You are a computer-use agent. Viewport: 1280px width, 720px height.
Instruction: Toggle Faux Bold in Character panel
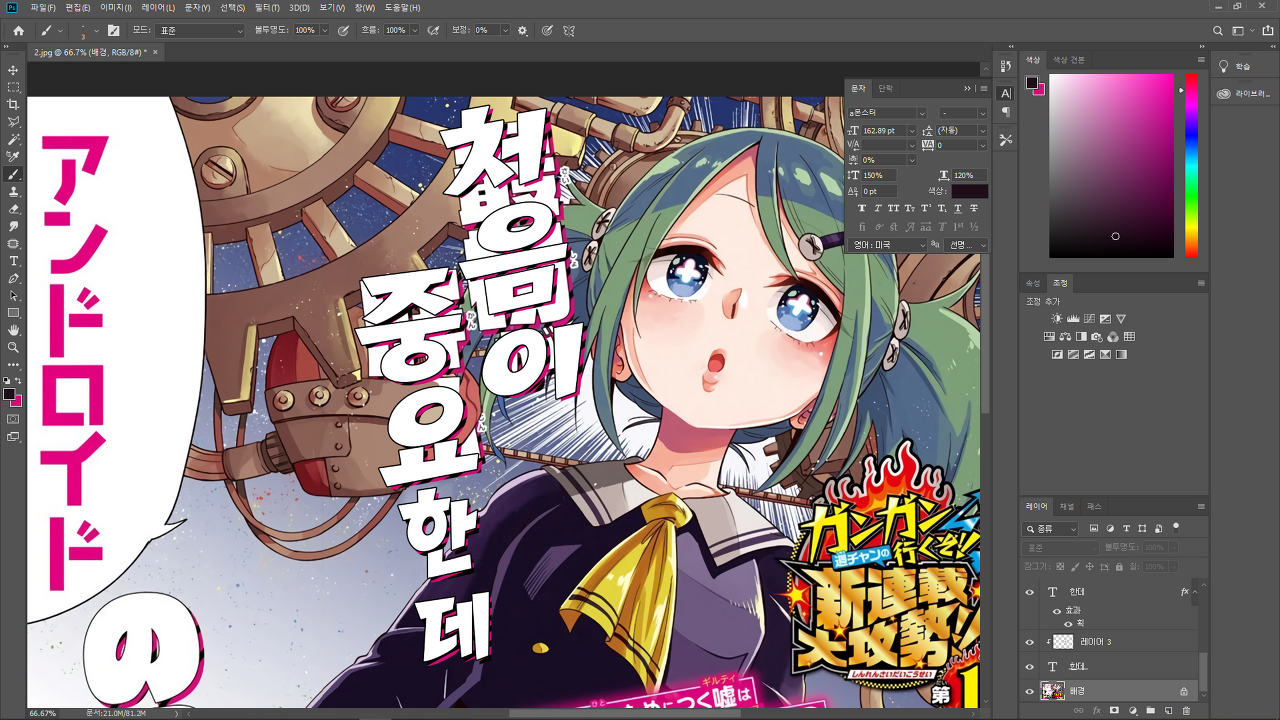862,208
